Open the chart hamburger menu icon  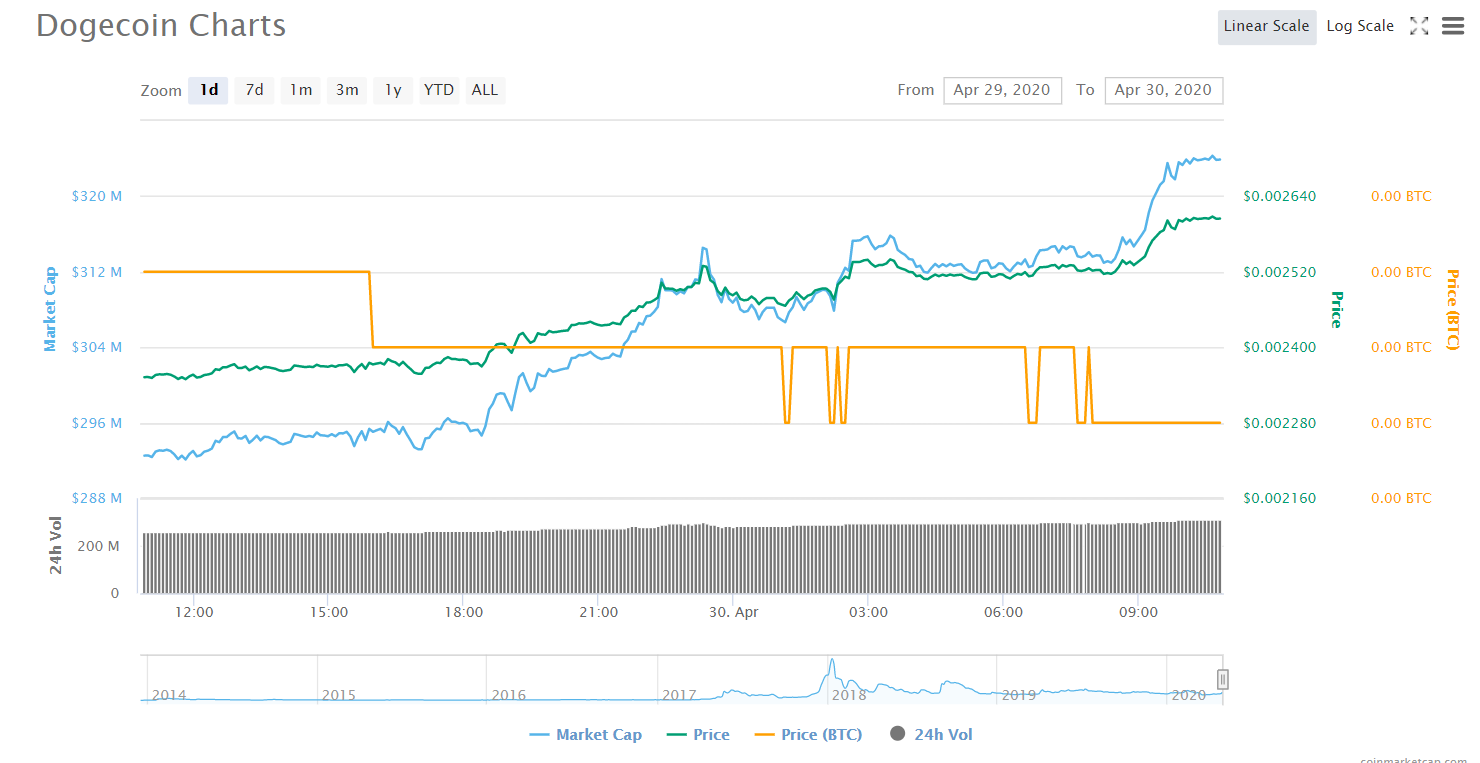tap(1452, 27)
